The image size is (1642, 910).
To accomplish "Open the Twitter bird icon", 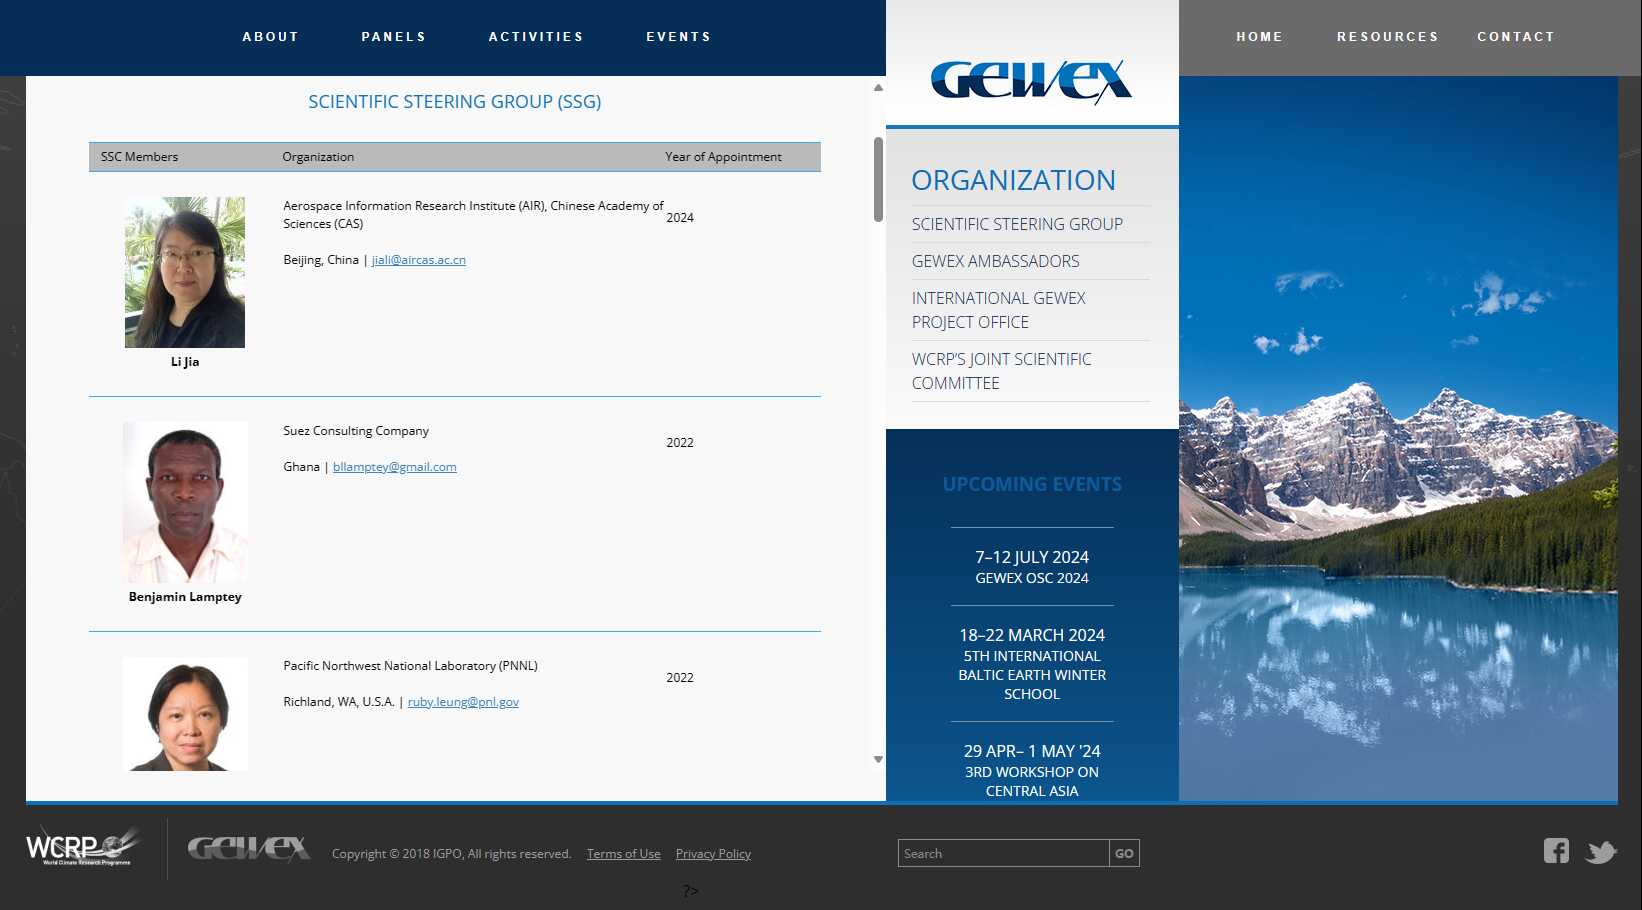I will tap(1601, 852).
